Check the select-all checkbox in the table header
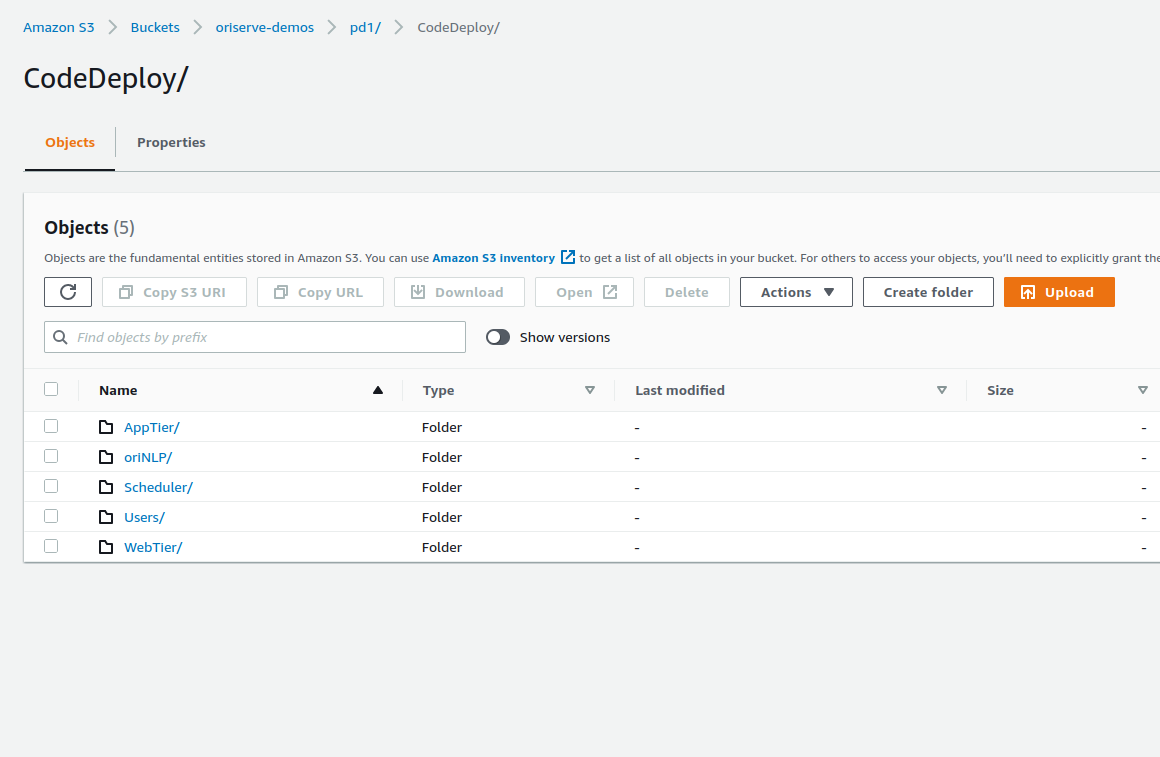 [x=51, y=389]
